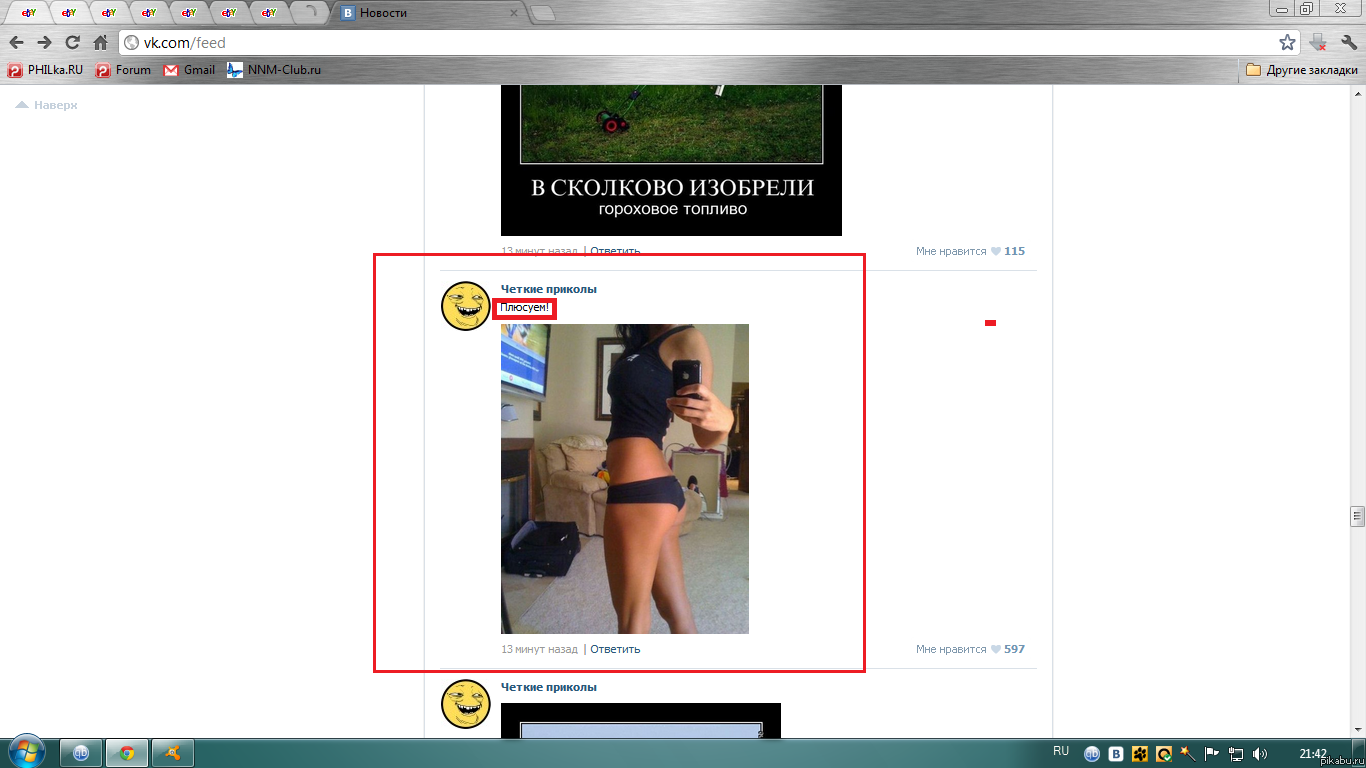The width and height of the screenshot is (1366, 768).
Task: Focus the vk.com/feed address bar
Action: coord(710,43)
